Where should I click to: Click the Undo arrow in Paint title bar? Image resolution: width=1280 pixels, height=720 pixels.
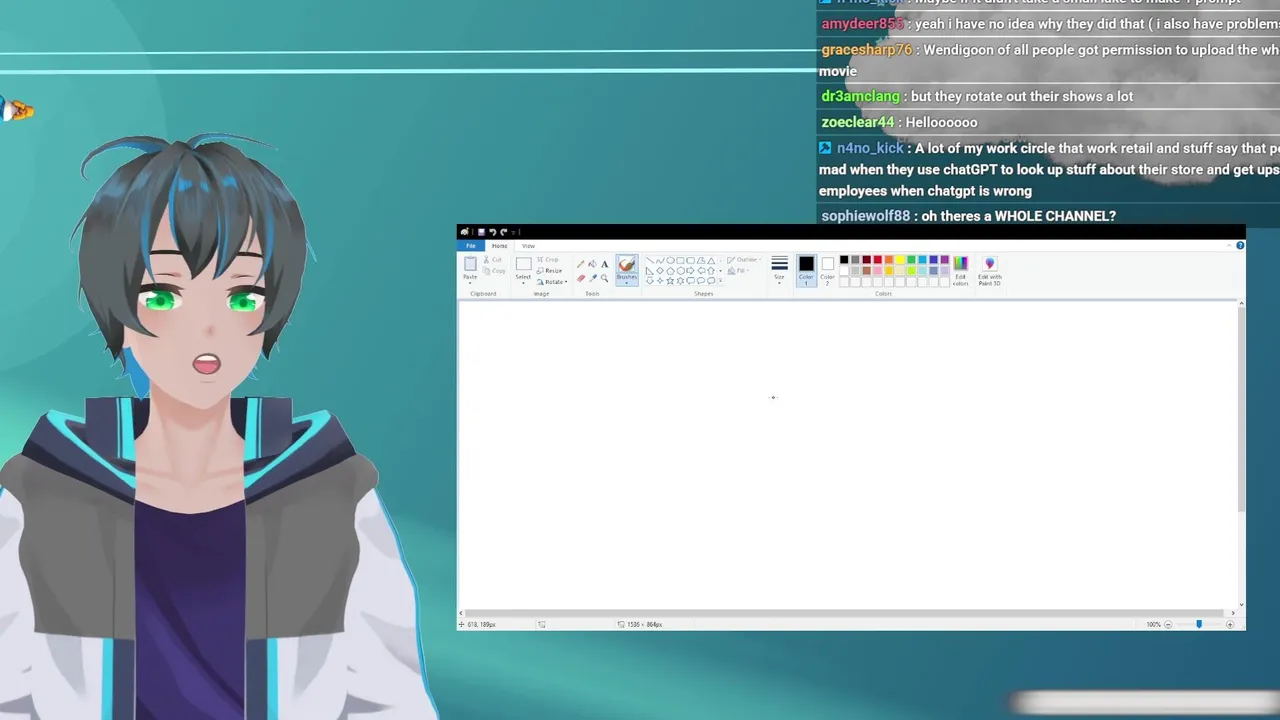click(x=493, y=232)
